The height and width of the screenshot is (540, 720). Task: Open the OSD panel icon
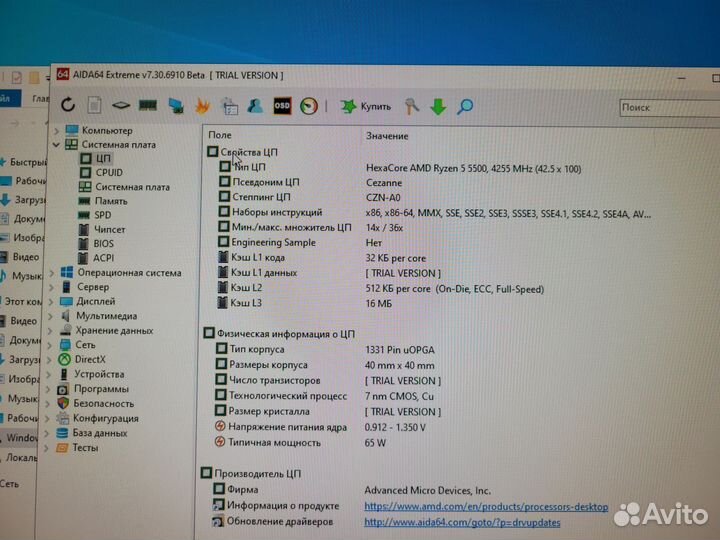(x=282, y=106)
